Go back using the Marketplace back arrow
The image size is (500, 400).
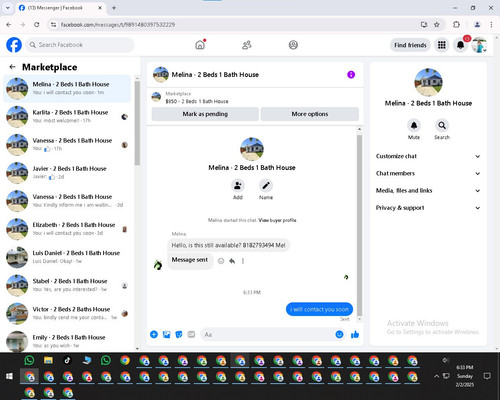coord(12,67)
